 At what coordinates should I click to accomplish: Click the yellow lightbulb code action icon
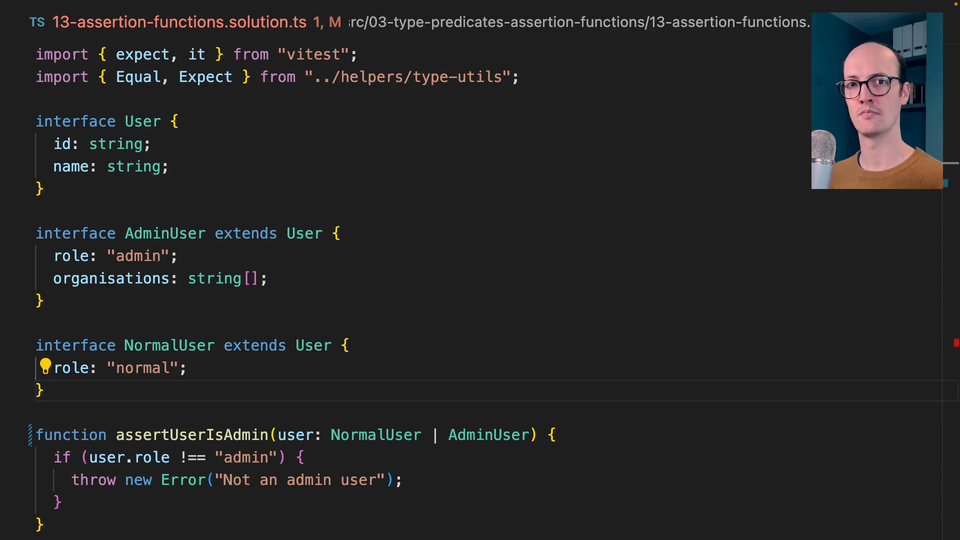45,368
